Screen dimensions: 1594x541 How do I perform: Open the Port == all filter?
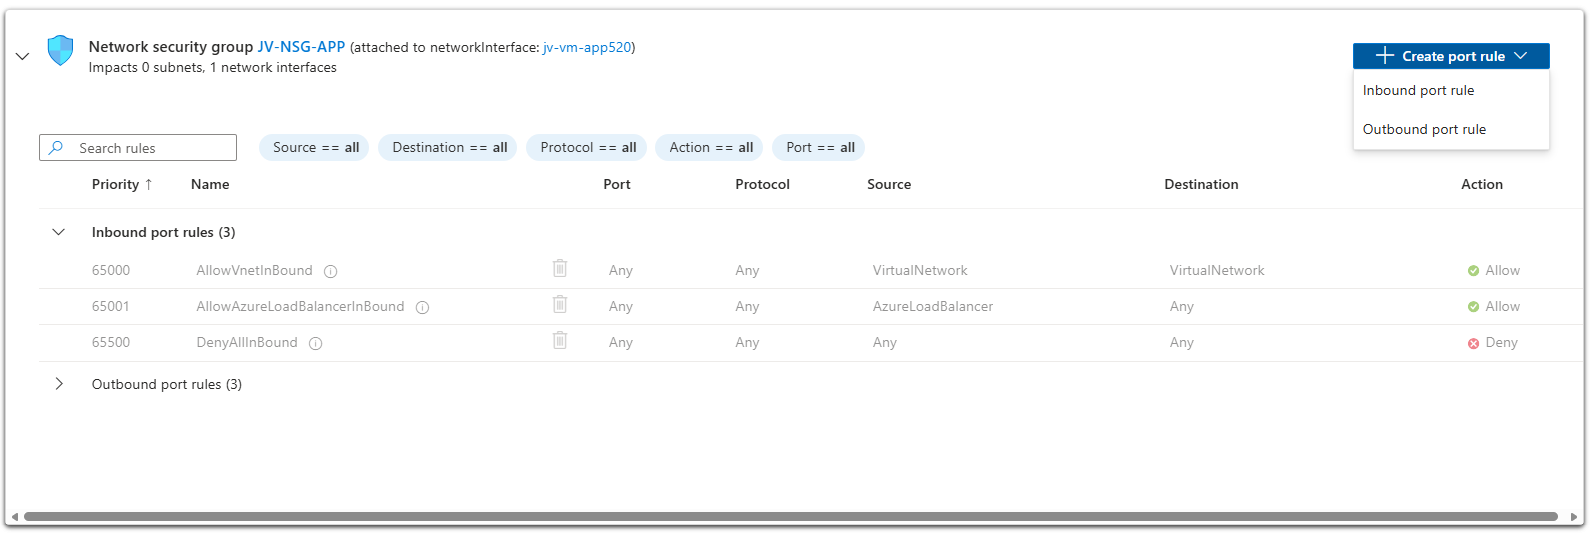pos(820,147)
